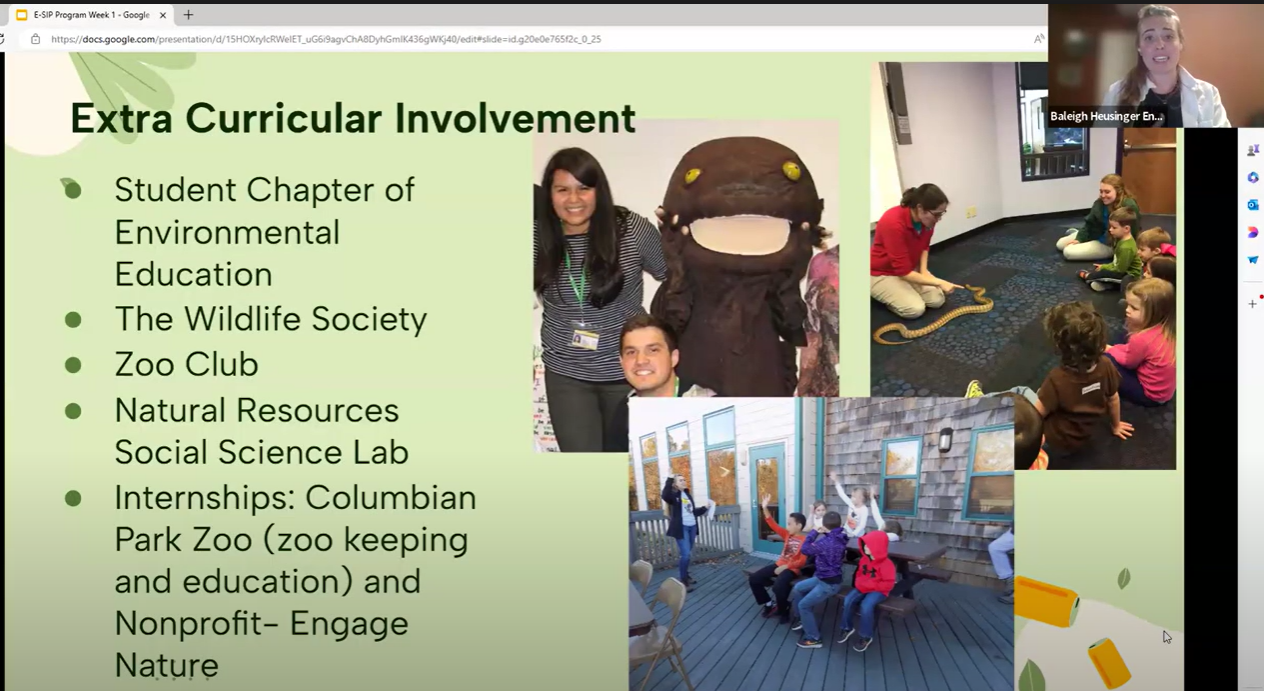
Task: Click the Baleigh Heusinger name label
Action: pos(1106,117)
